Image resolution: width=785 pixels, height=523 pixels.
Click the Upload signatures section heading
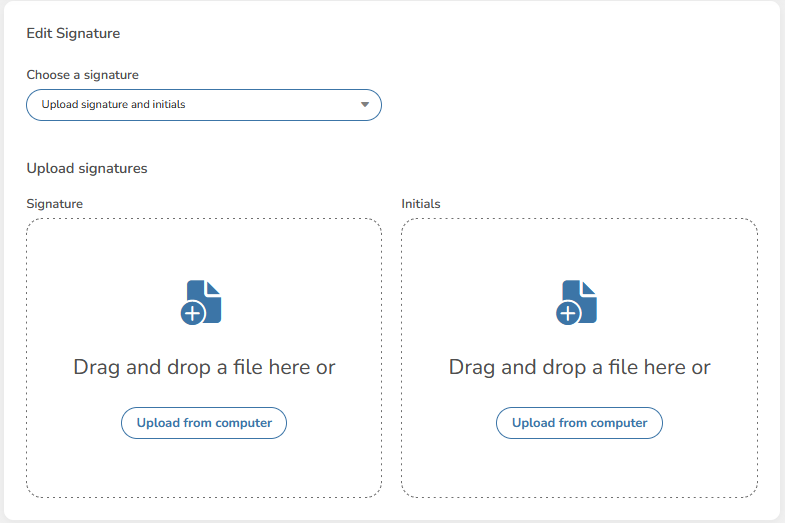coord(87,168)
